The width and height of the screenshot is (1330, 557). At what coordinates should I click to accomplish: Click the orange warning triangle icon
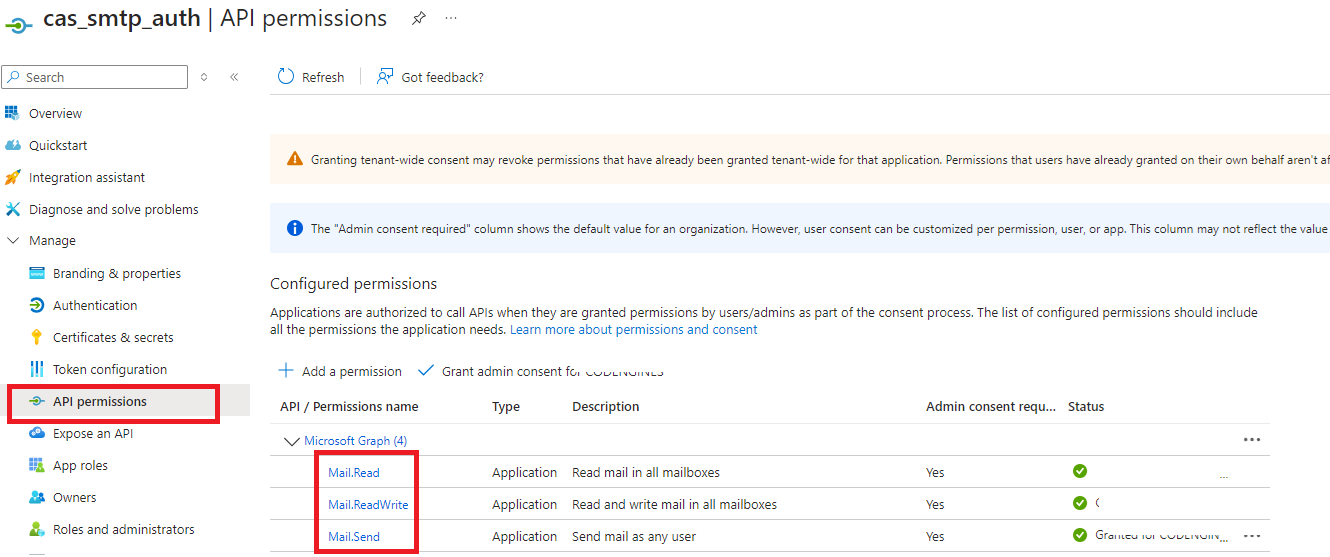(x=294, y=159)
